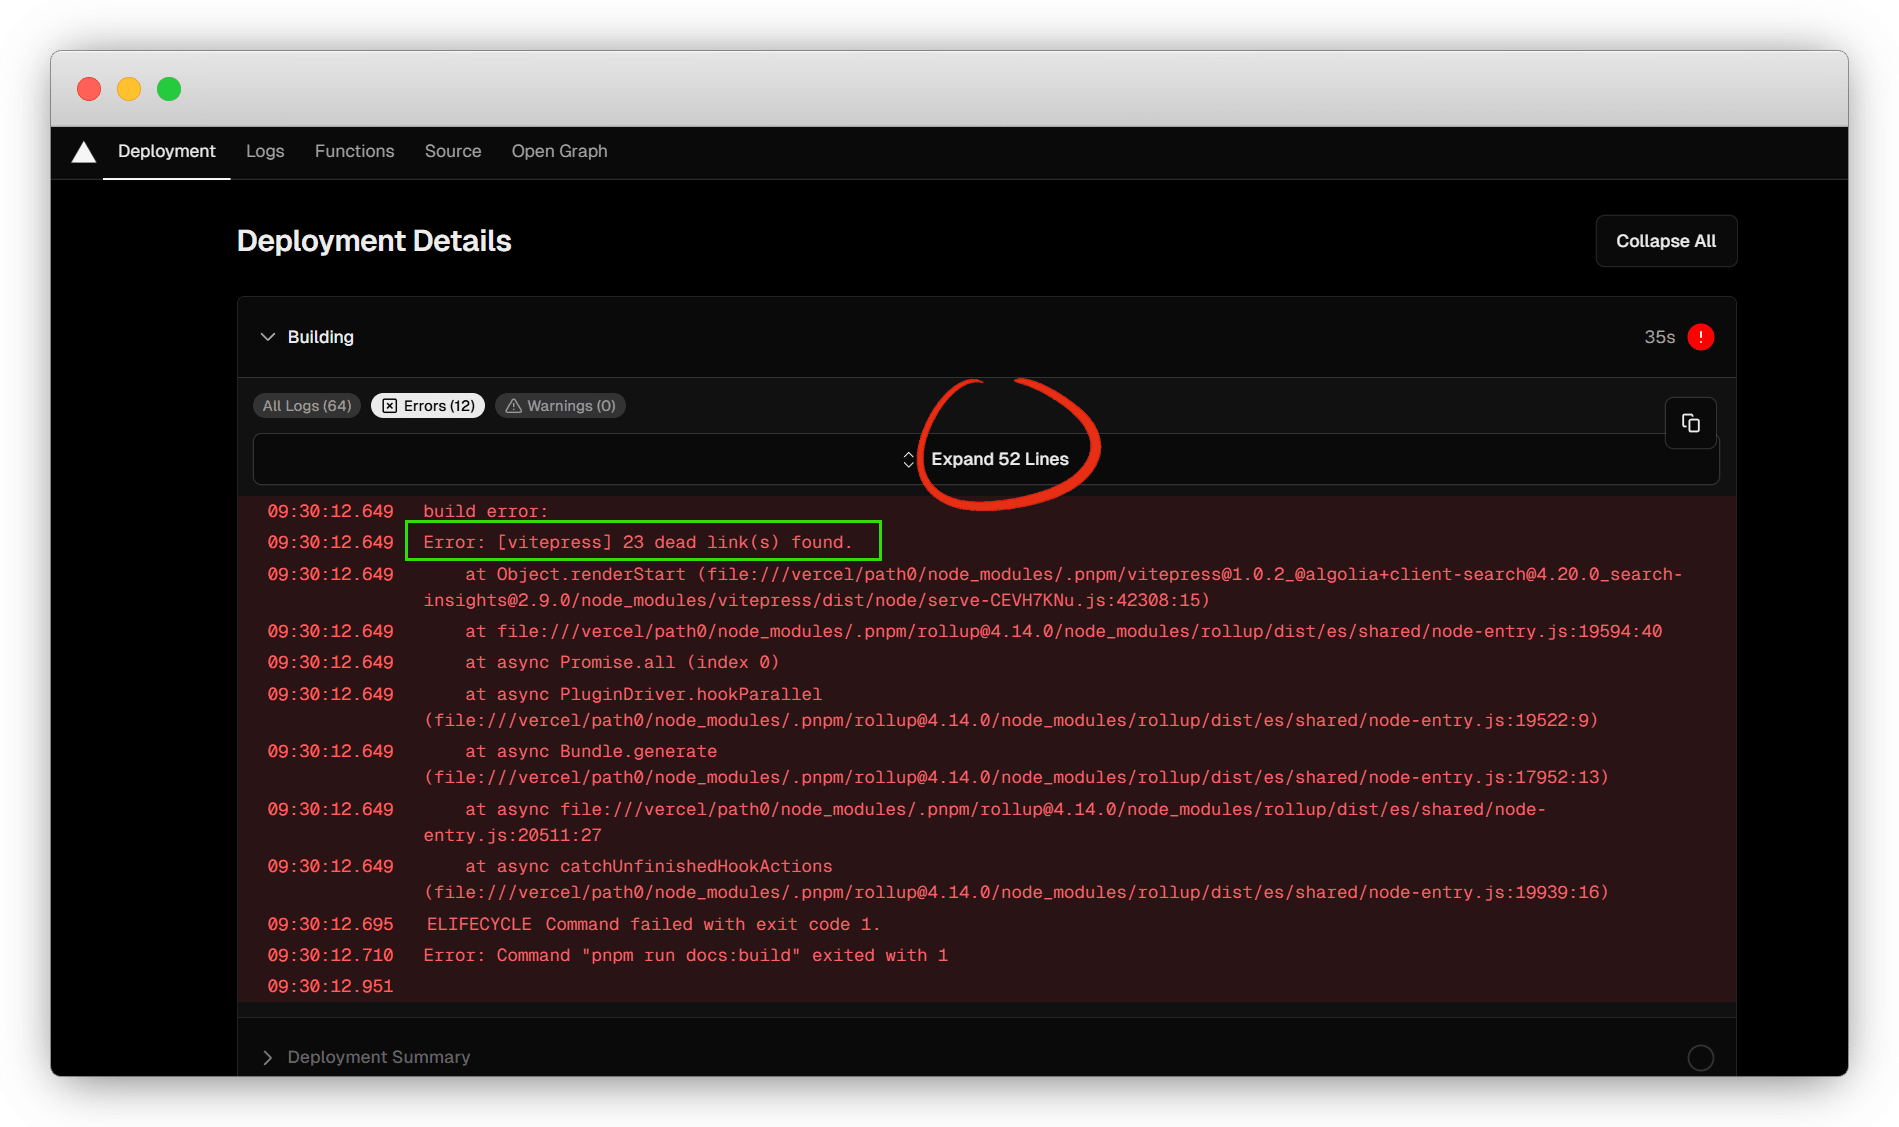Open the Functions tab
The width and height of the screenshot is (1899, 1127).
coord(354,151)
